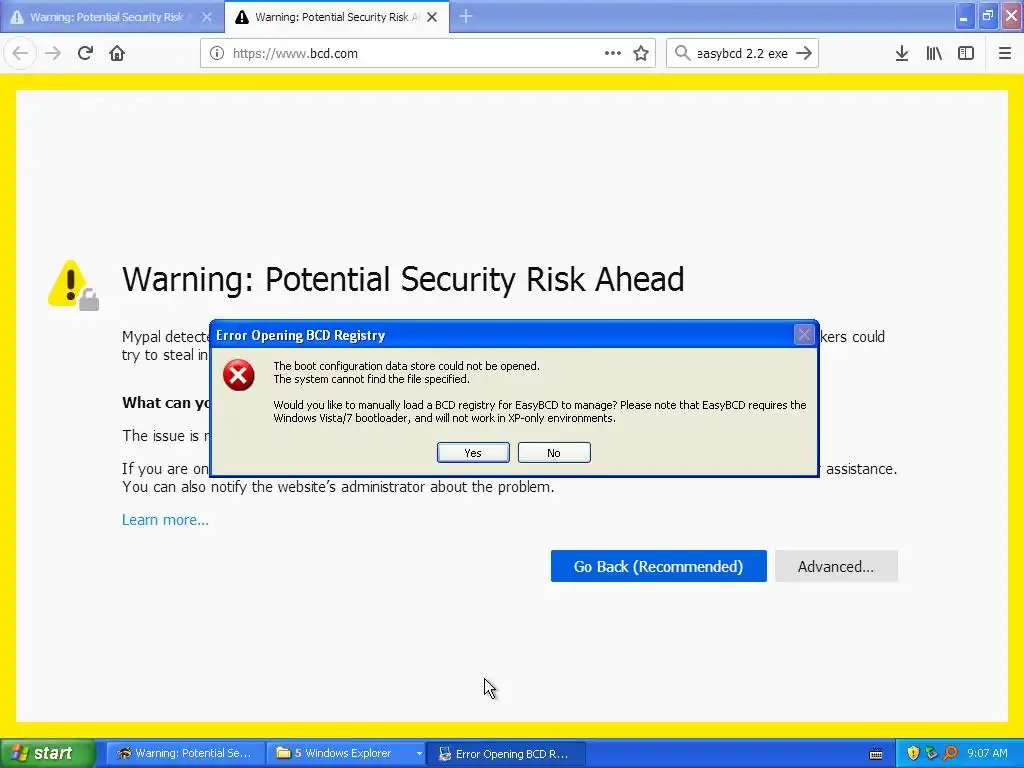The image size is (1024, 768).
Task: Open the 5 Windows Explorer taskbar group
Action: coord(340,753)
